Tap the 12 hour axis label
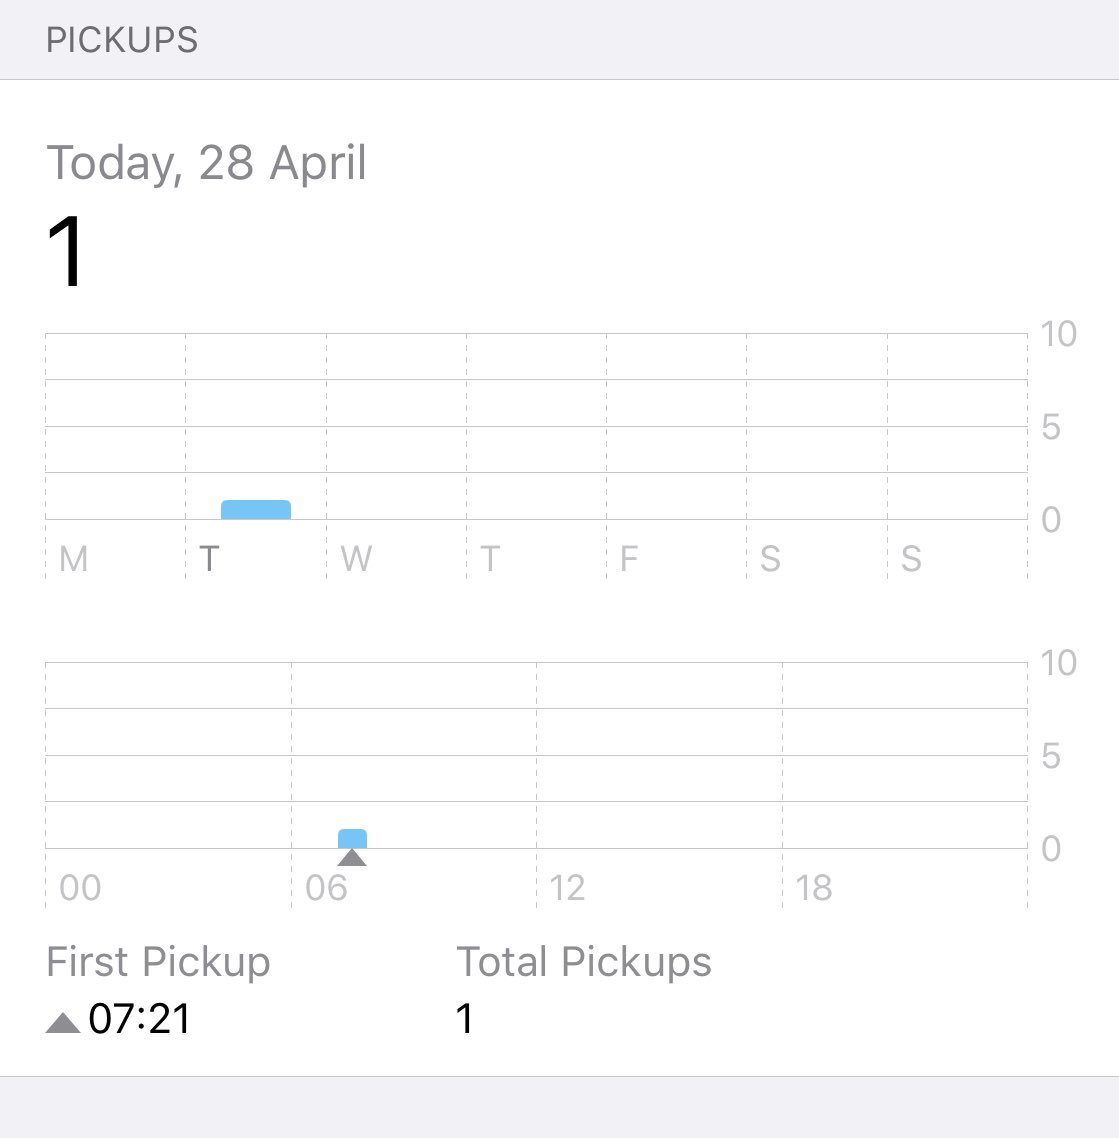The image size is (1119, 1138). (567, 888)
